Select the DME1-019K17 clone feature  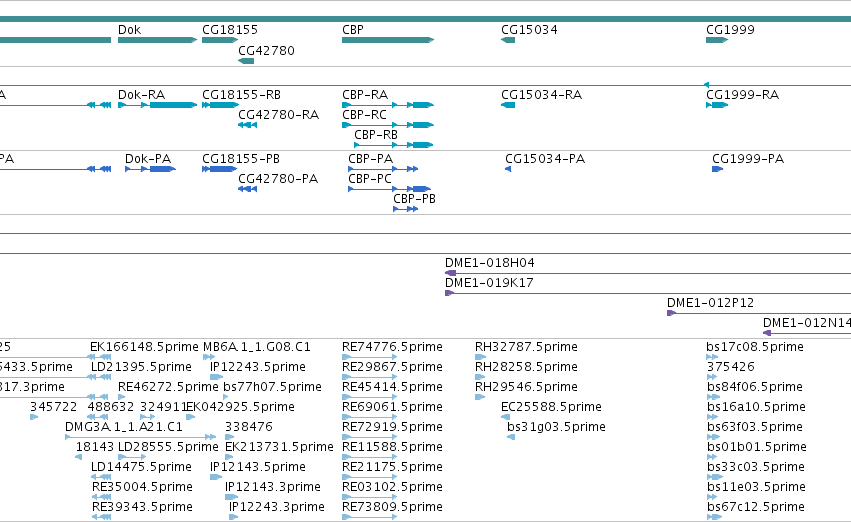(x=648, y=293)
